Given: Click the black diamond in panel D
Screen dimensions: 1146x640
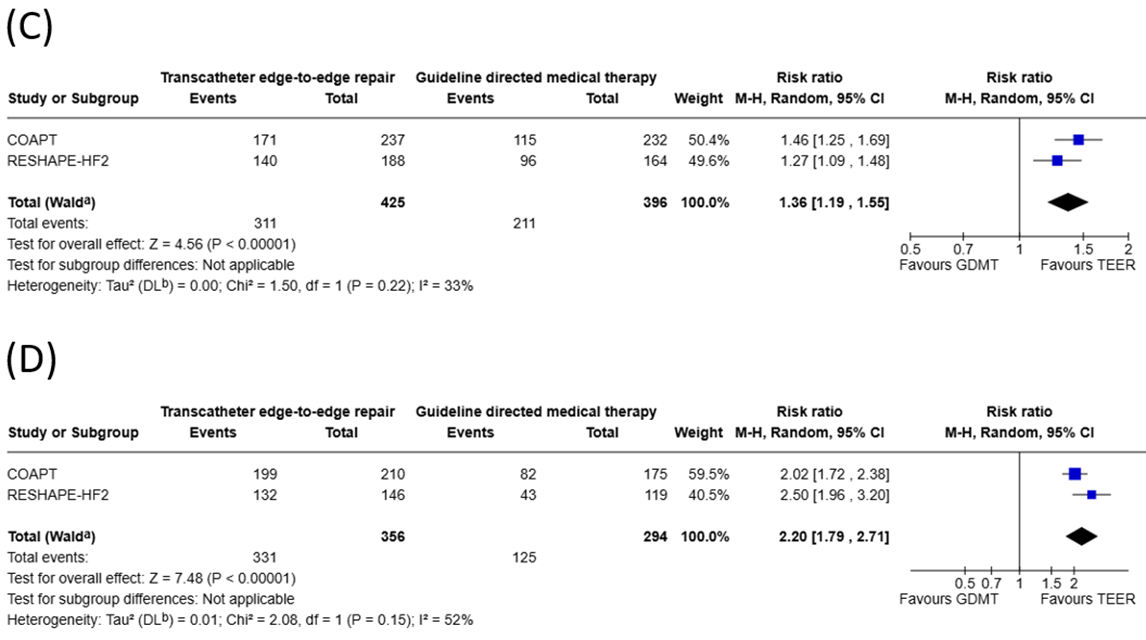Looking at the screenshot, I should click(1082, 536).
